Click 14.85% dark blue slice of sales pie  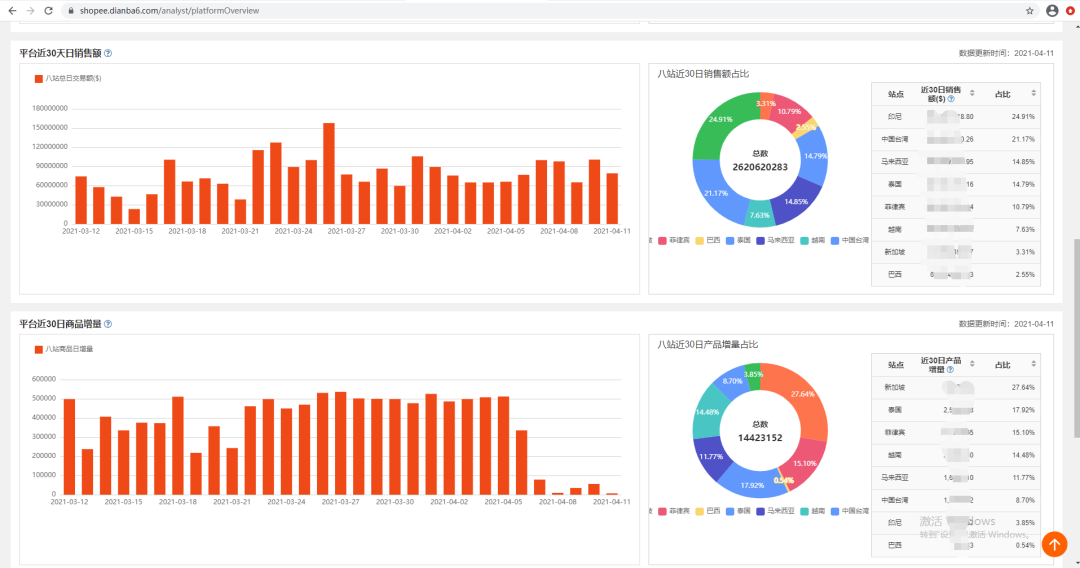[x=796, y=202]
